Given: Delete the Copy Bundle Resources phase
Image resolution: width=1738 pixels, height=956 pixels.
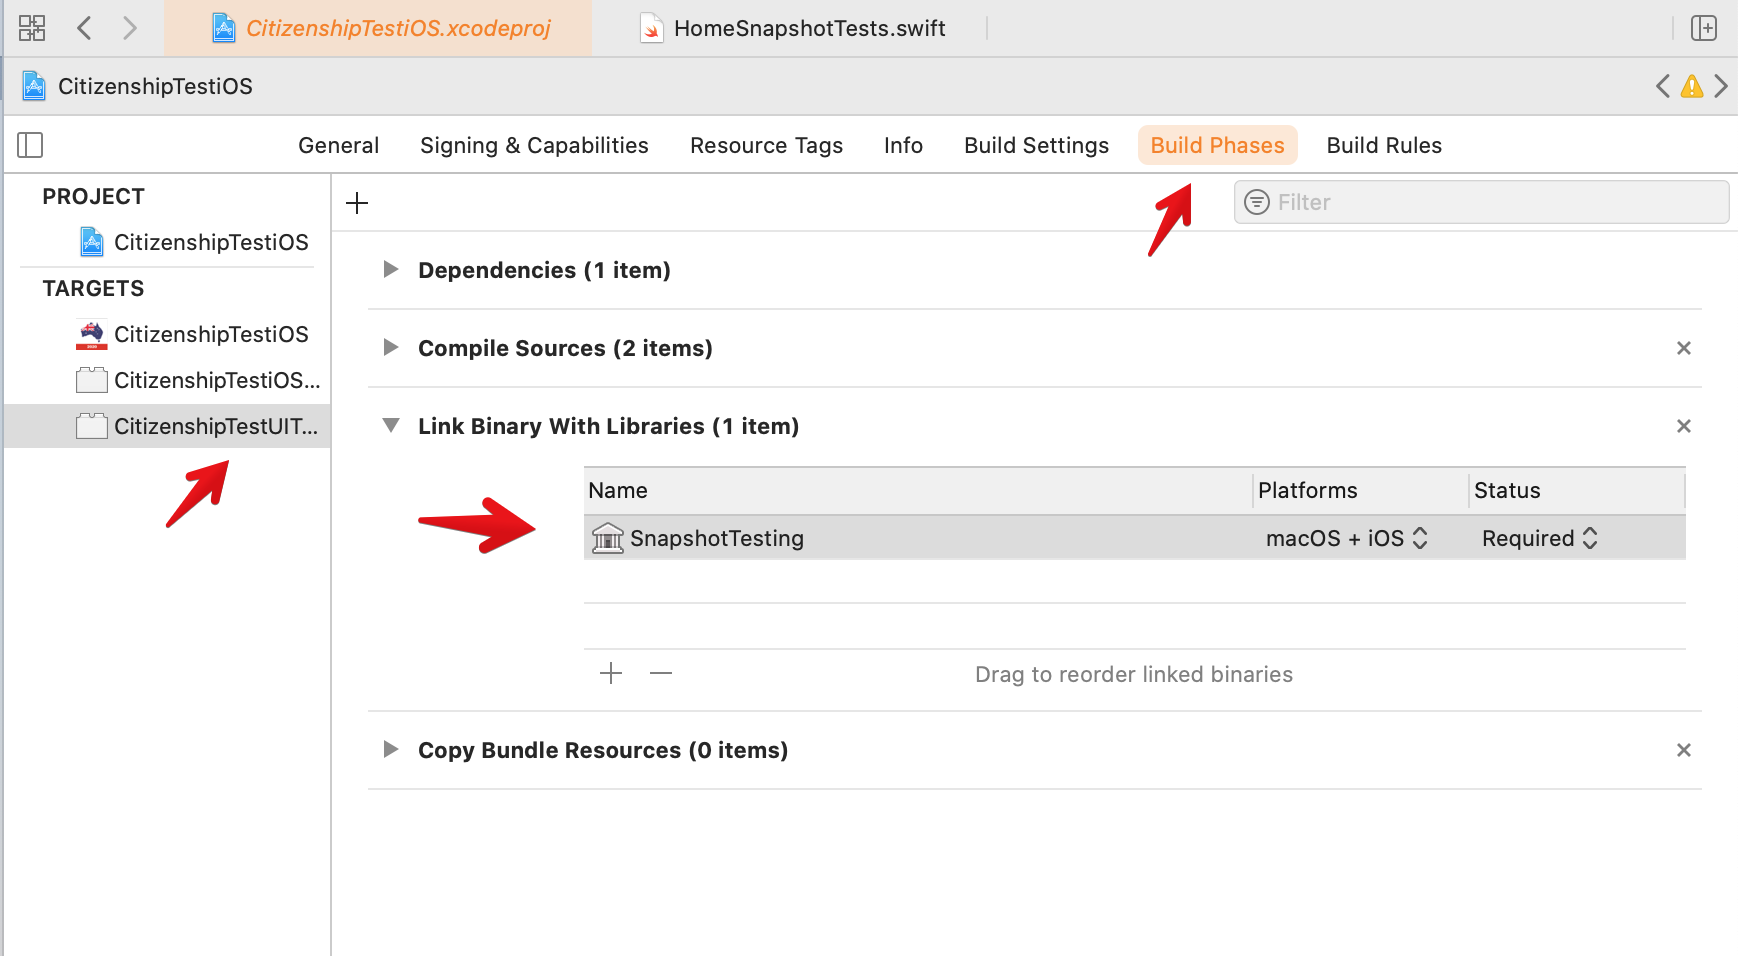Looking at the screenshot, I should pyautogui.click(x=1684, y=750).
